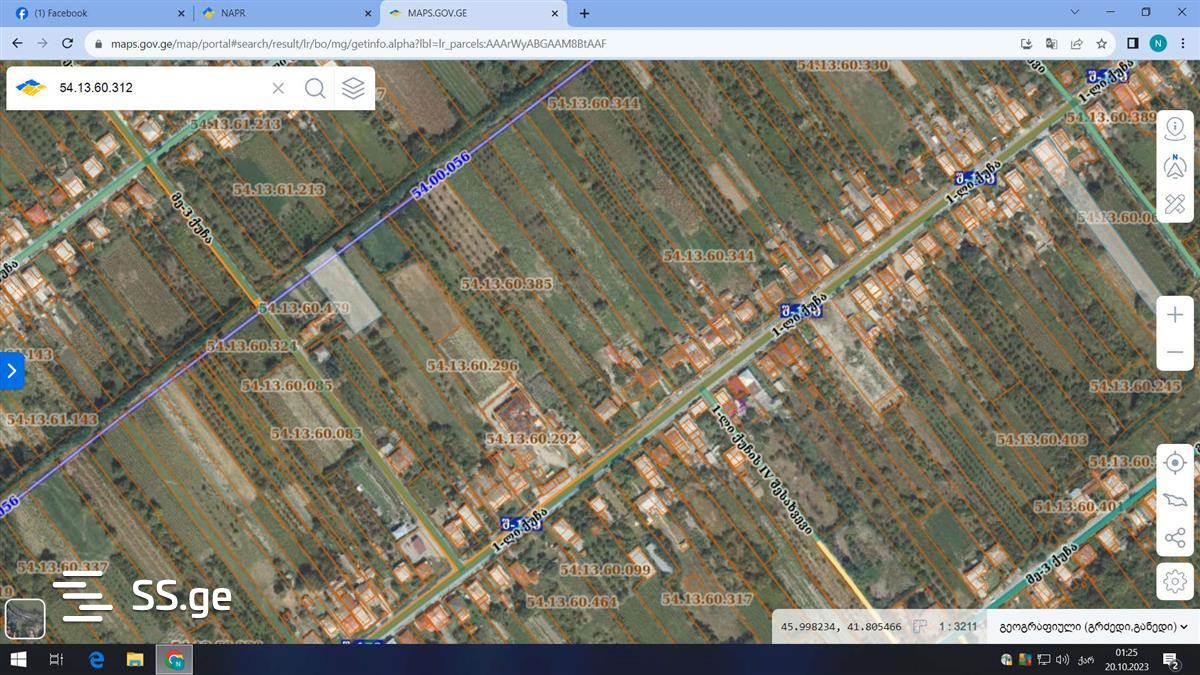Select the measurement ruler tool
Image resolution: width=1200 pixels, height=675 pixels.
(1175, 204)
